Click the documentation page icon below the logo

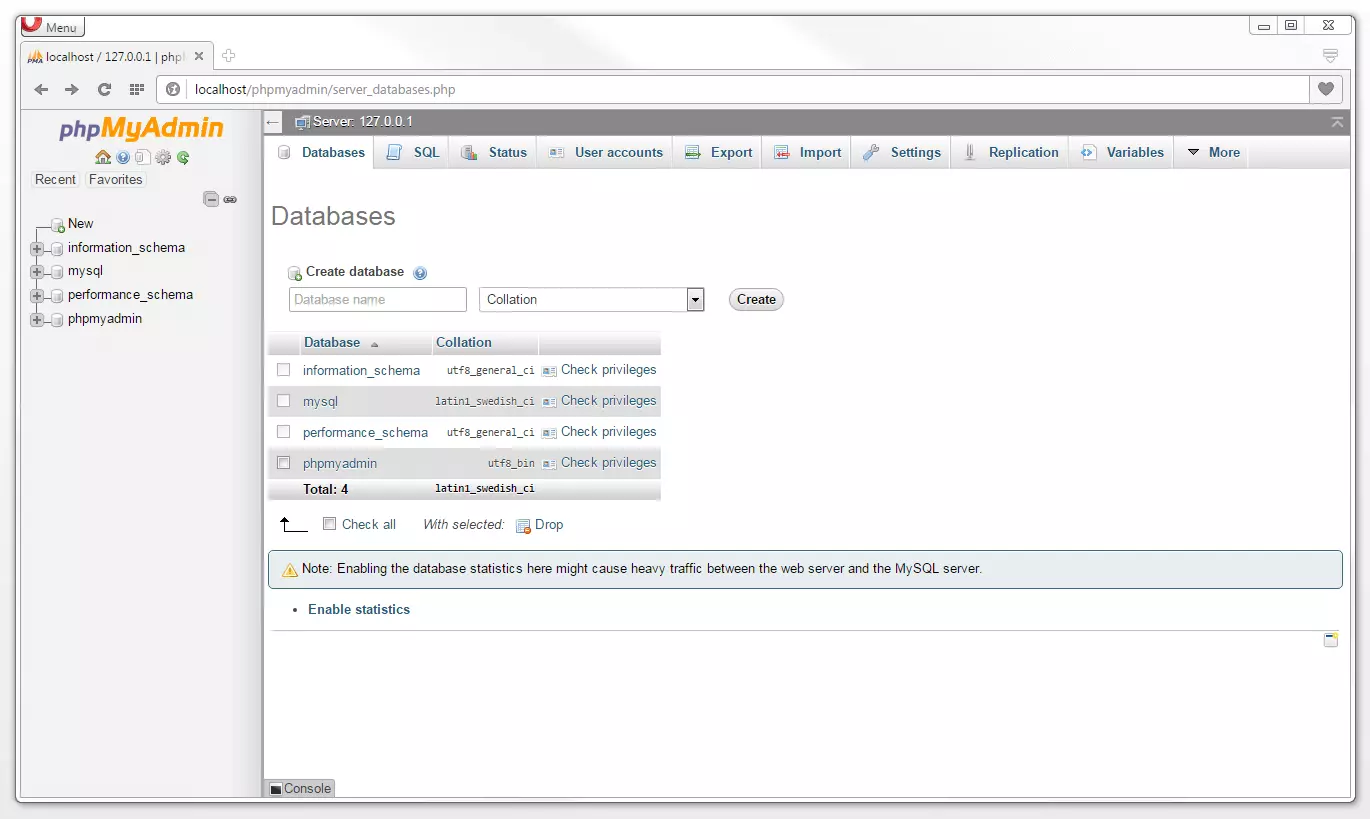point(143,157)
